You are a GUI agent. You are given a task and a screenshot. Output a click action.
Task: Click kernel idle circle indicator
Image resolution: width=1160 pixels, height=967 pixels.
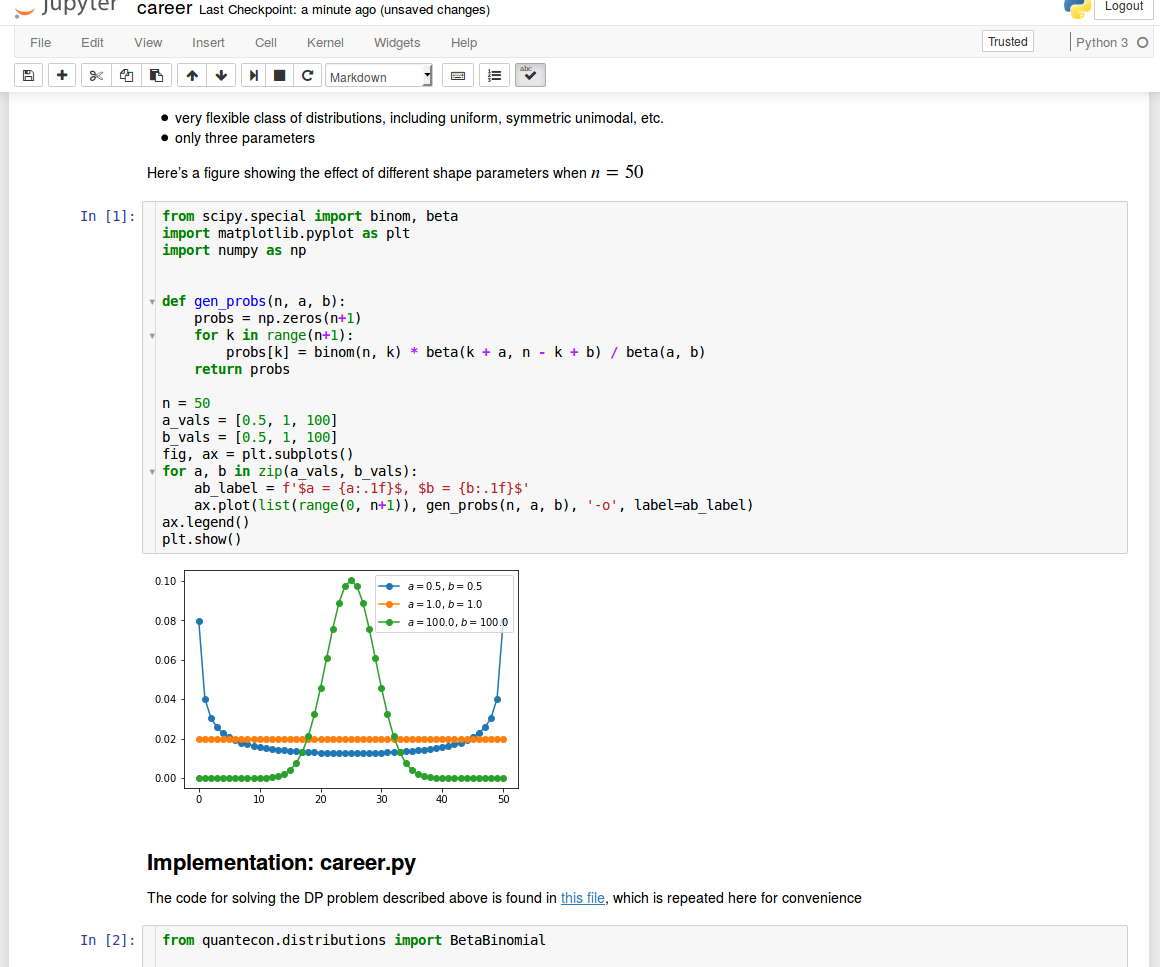pyautogui.click(x=1142, y=43)
